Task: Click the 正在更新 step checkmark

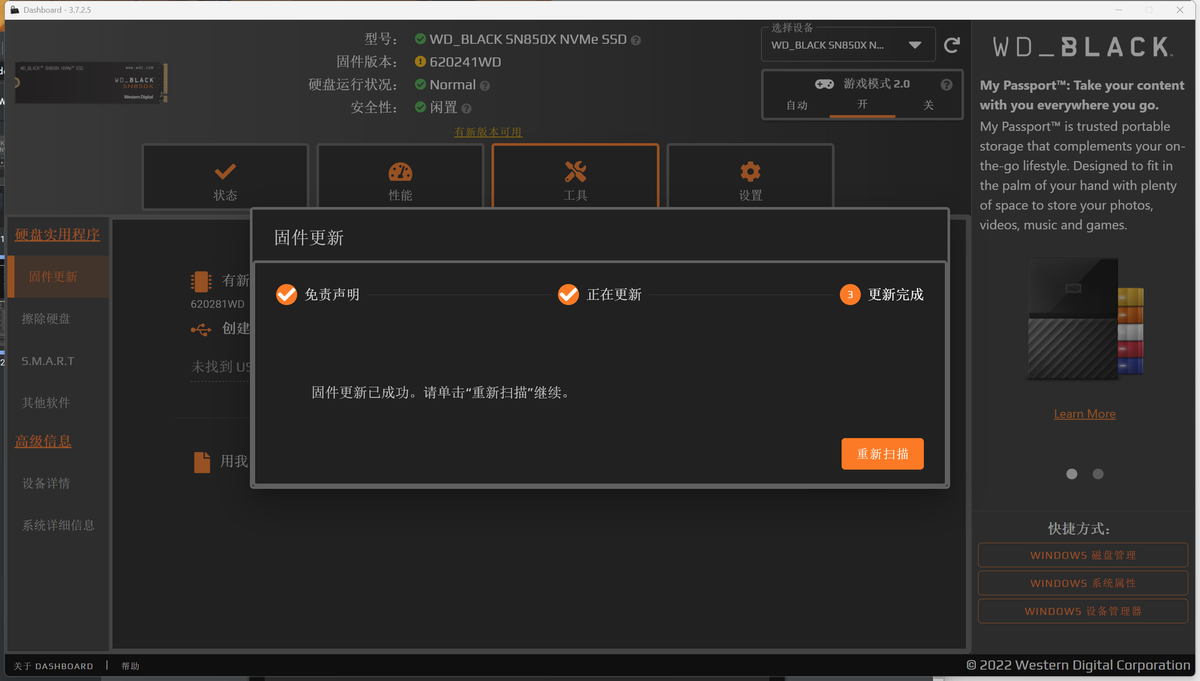Action: click(x=568, y=294)
